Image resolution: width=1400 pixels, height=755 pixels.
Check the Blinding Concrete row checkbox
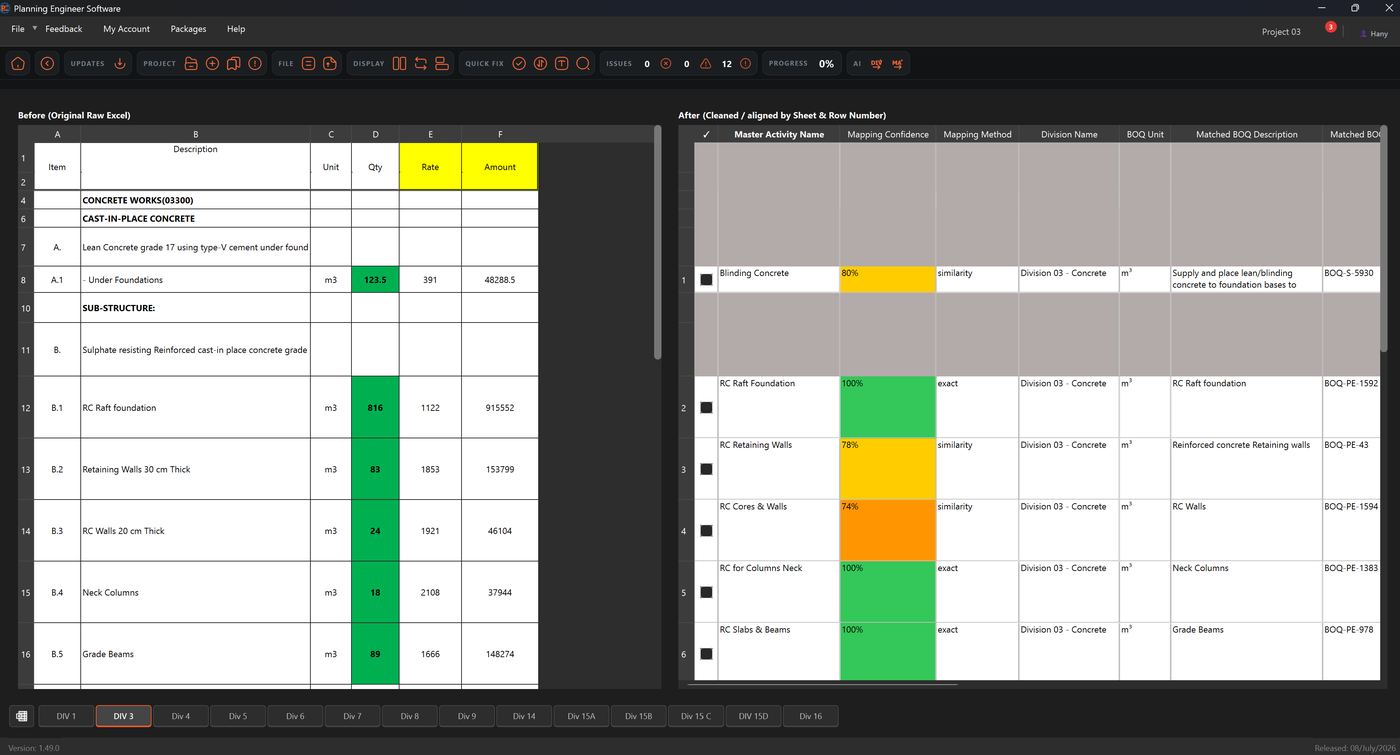tap(706, 280)
